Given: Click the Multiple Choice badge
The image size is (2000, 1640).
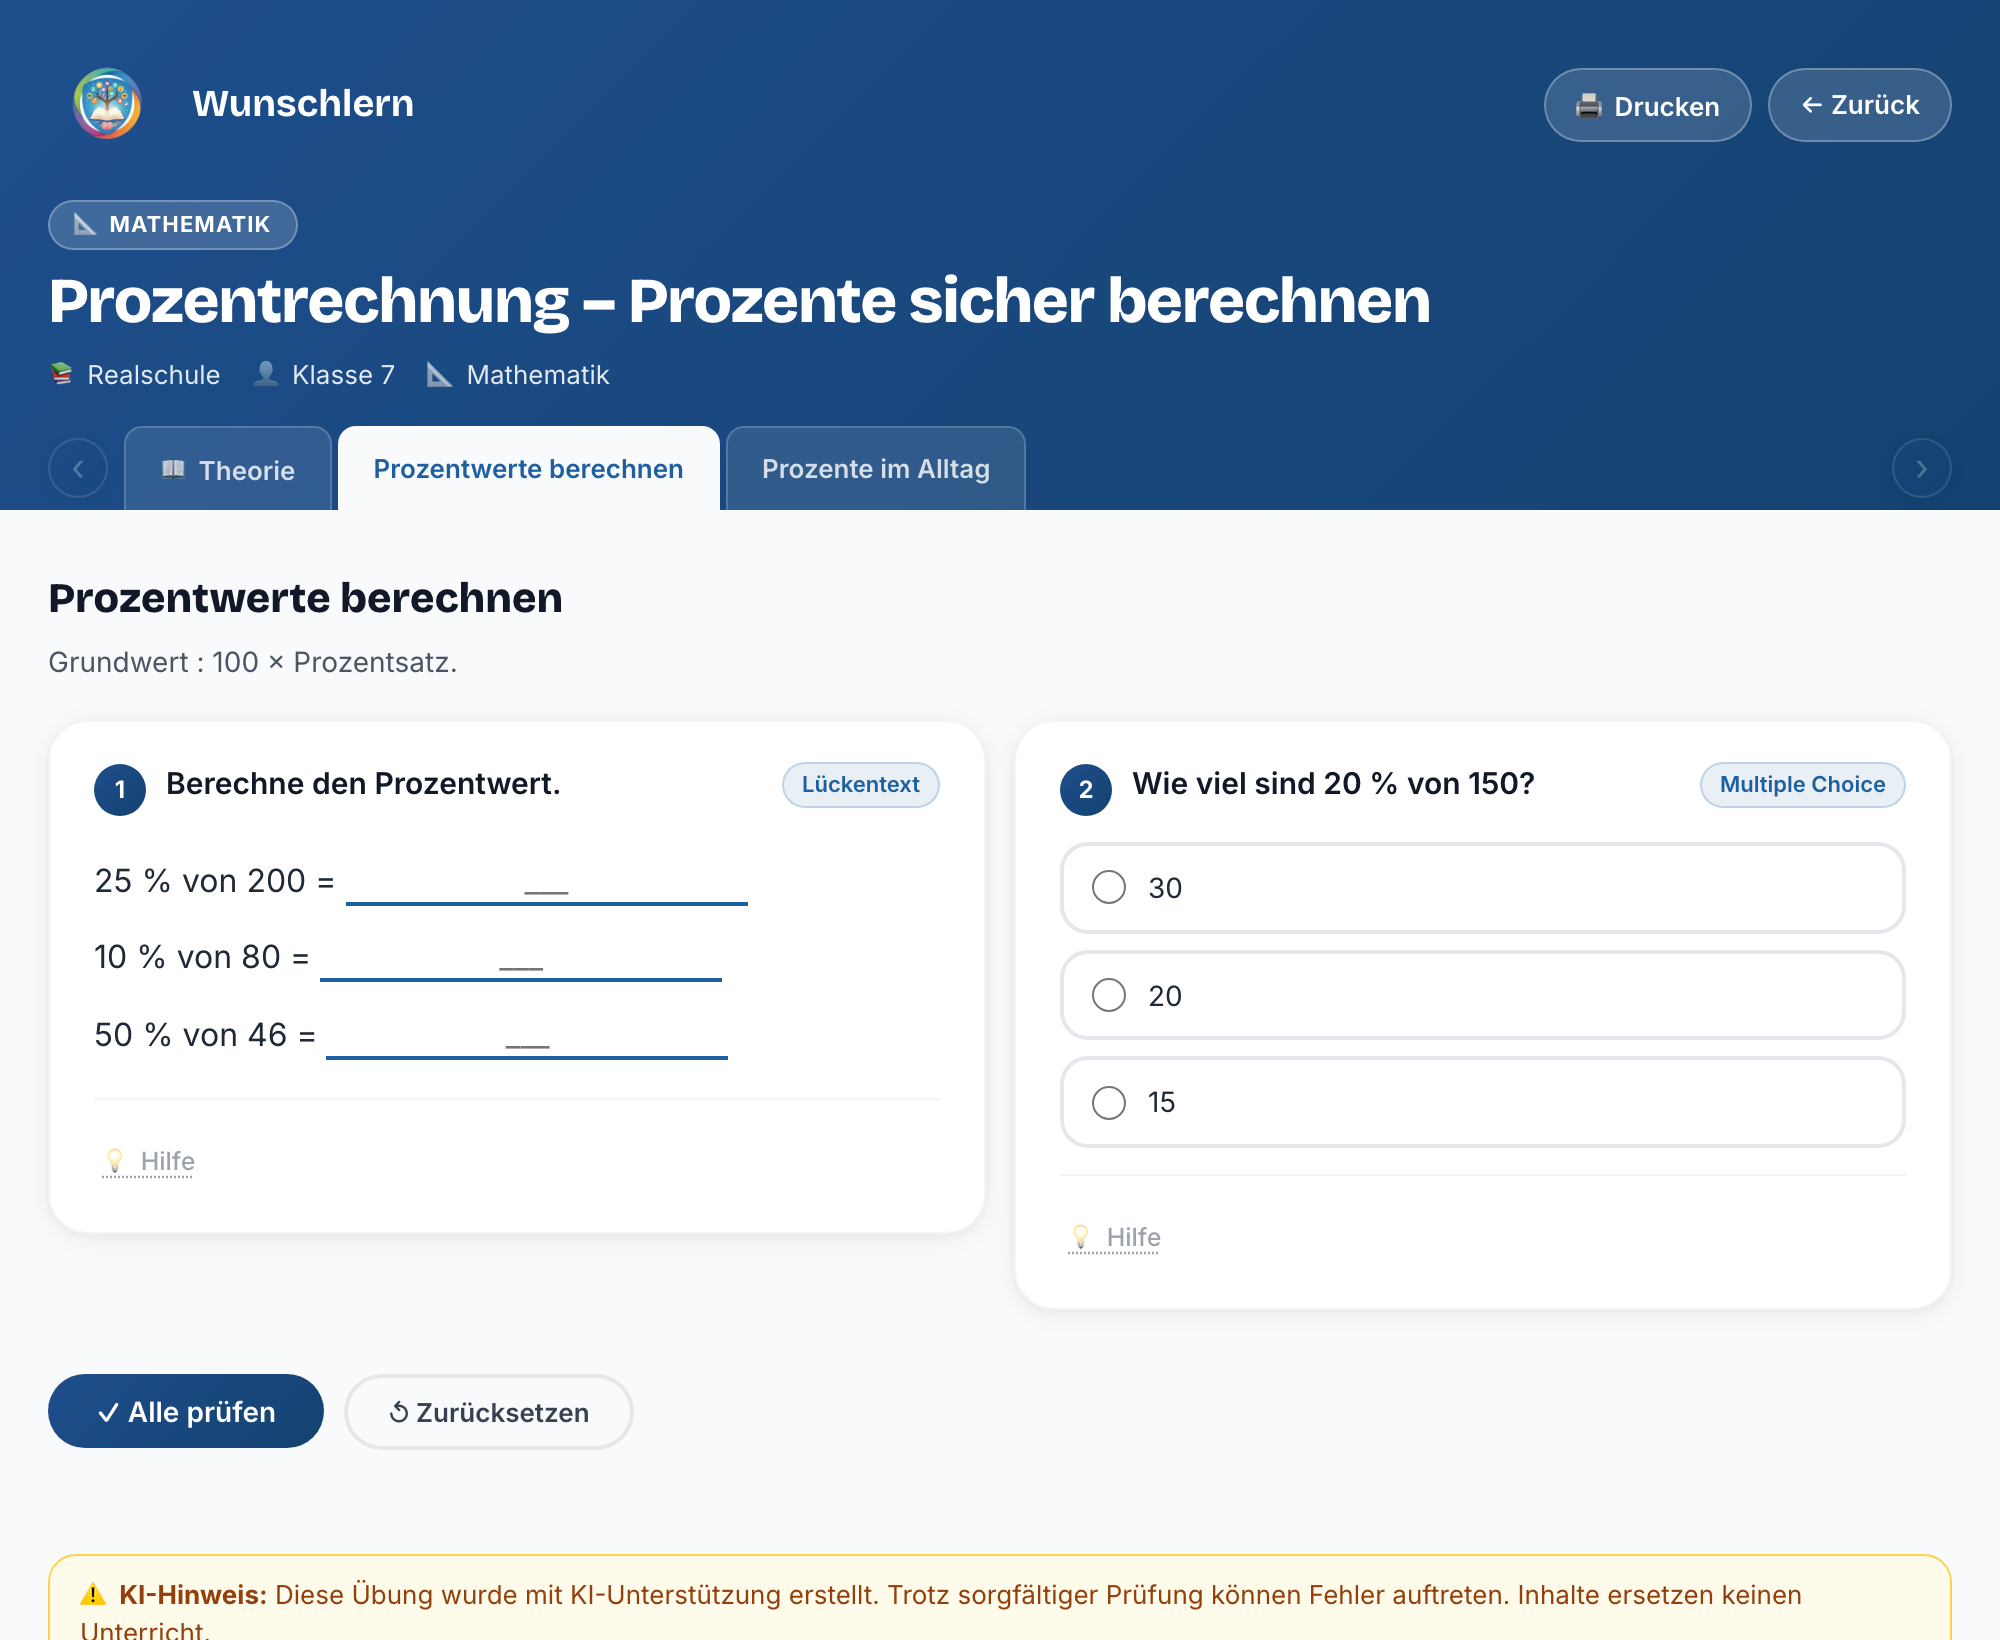Looking at the screenshot, I should click(x=1802, y=784).
